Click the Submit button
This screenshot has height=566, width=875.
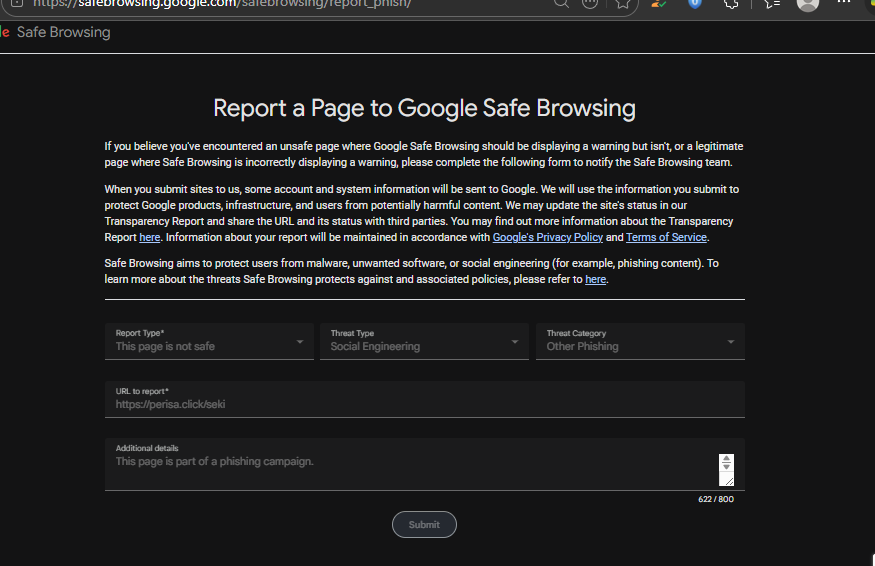(x=424, y=525)
